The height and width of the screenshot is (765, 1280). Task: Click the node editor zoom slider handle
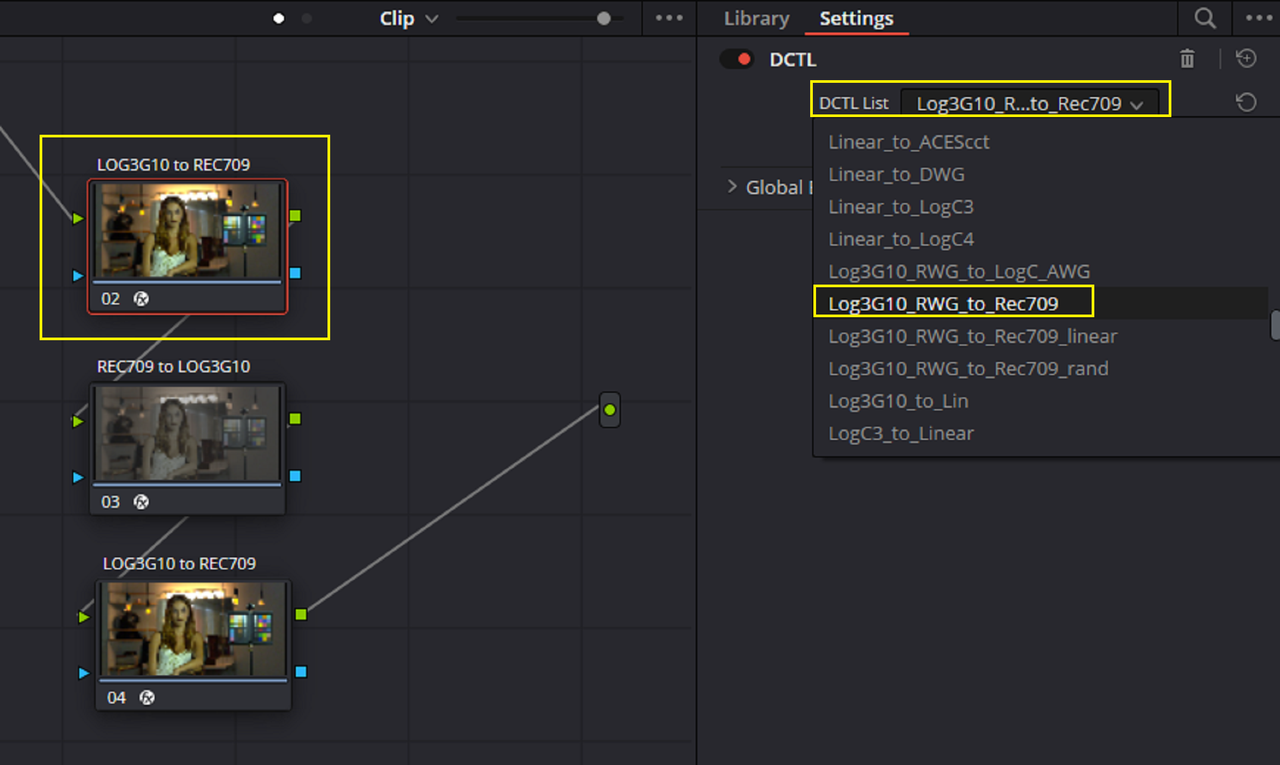click(604, 18)
